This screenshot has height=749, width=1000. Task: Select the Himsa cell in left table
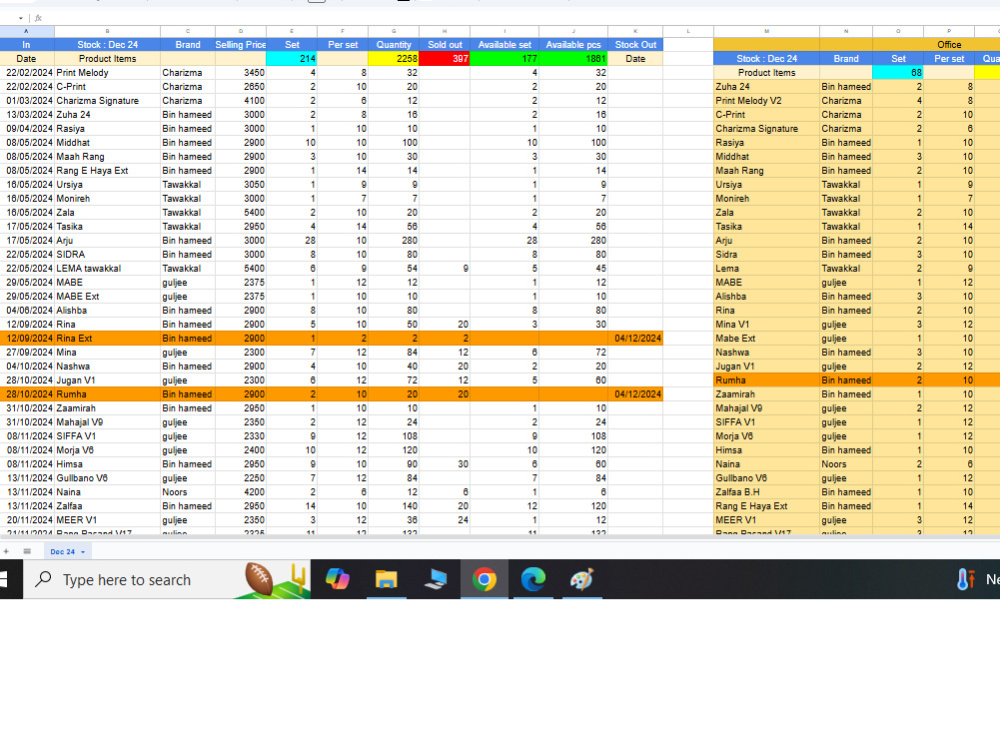107,464
